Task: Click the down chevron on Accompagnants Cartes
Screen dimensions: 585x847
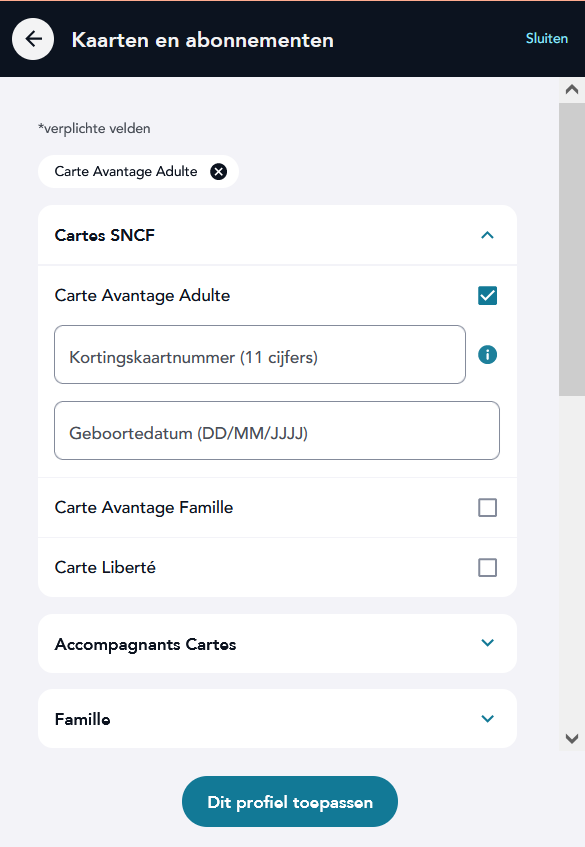Action: click(x=487, y=643)
